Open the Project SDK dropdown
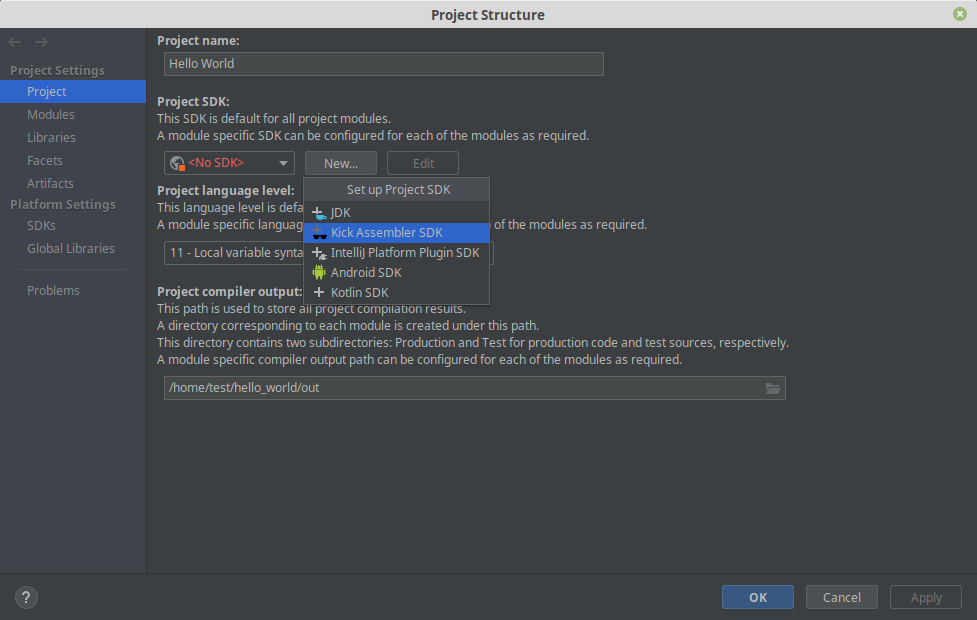Screen dimensions: 977x620 229,163
